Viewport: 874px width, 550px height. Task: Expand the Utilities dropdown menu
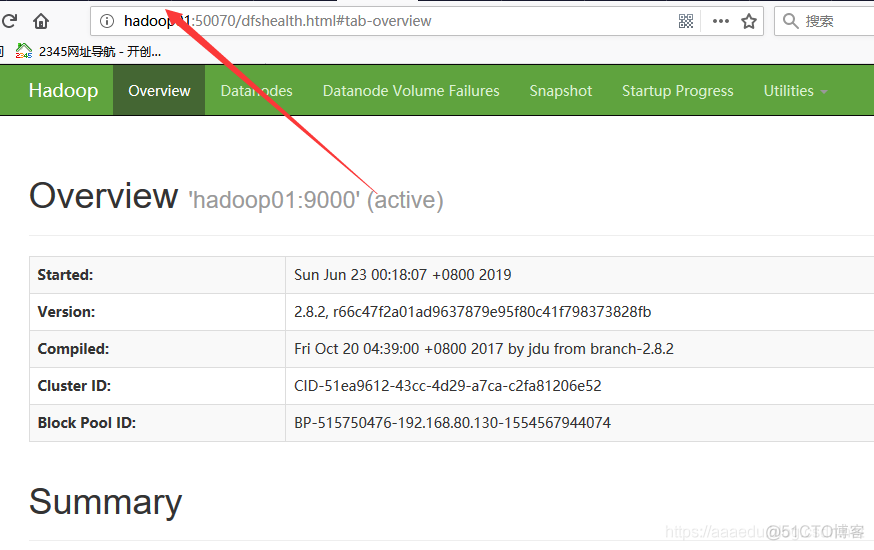(795, 91)
